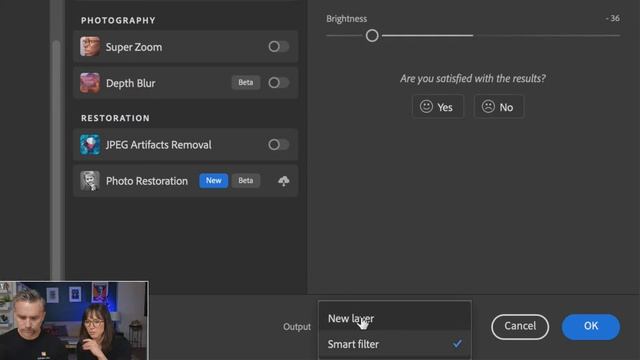Viewport: 640px width, 360px height.
Task: Click the Depth Blur filter thumbnail icon
Action: pos(90,83)
